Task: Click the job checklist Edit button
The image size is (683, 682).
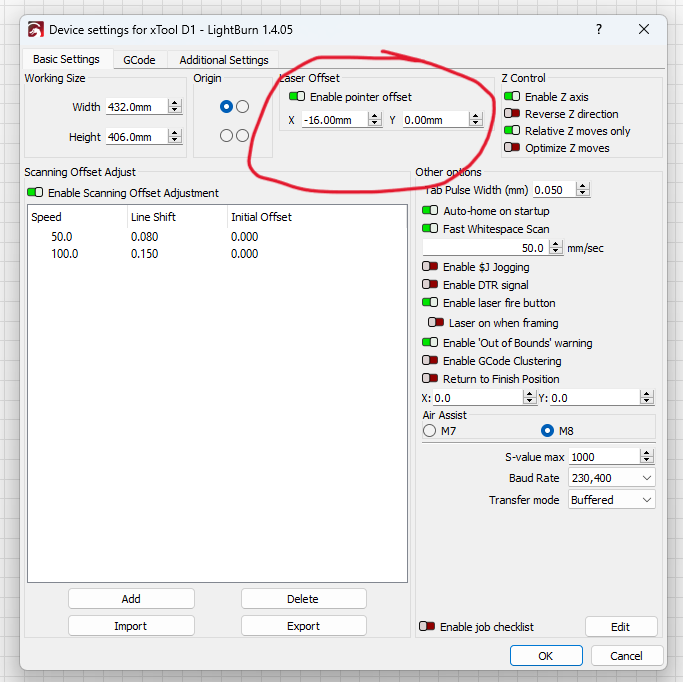Action: click(621, 627)
